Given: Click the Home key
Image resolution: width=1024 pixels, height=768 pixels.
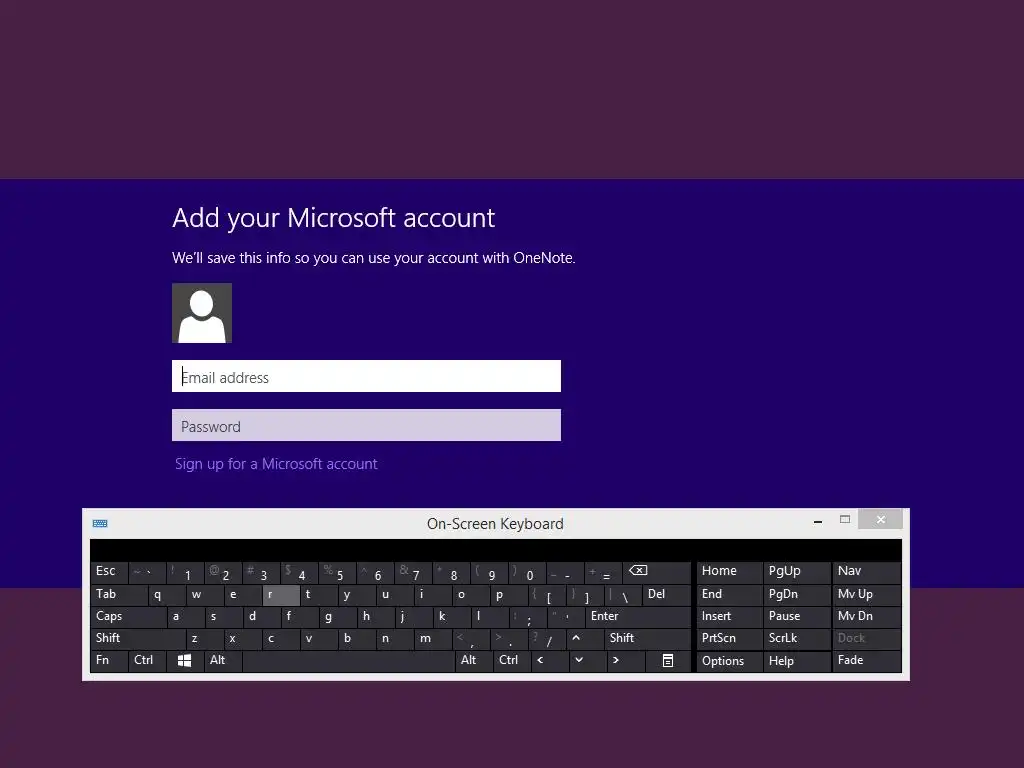Looking at the screenshot, I should (729, 573).
